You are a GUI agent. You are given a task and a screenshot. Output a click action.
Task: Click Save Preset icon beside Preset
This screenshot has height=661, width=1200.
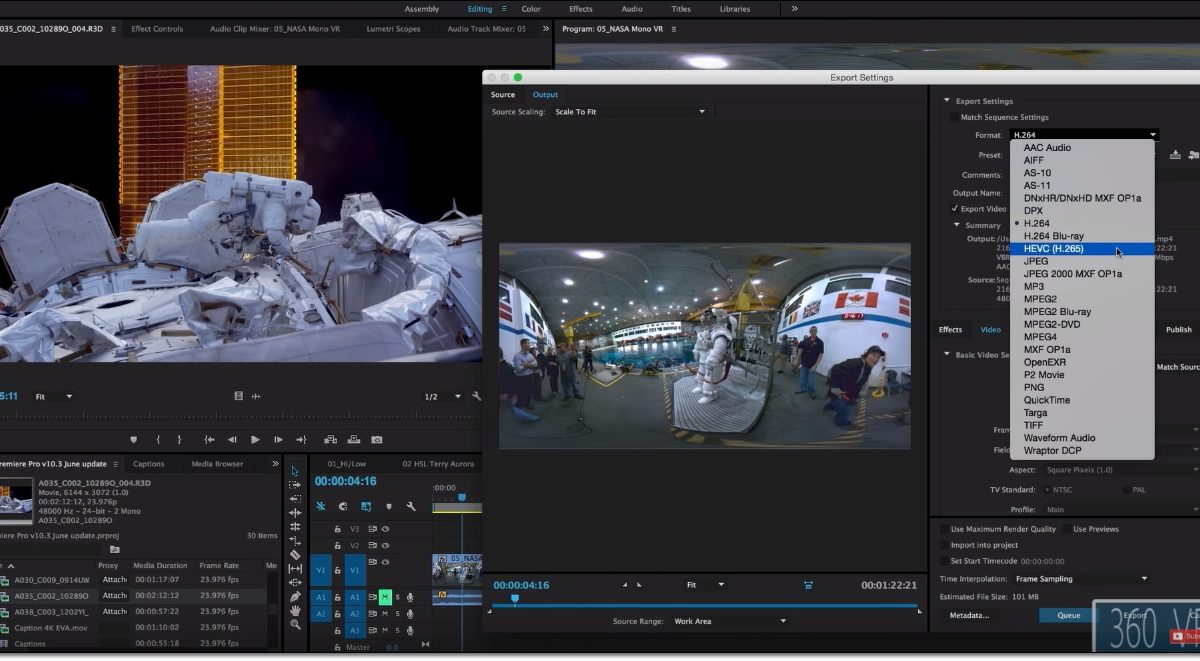pos(1175,154)
